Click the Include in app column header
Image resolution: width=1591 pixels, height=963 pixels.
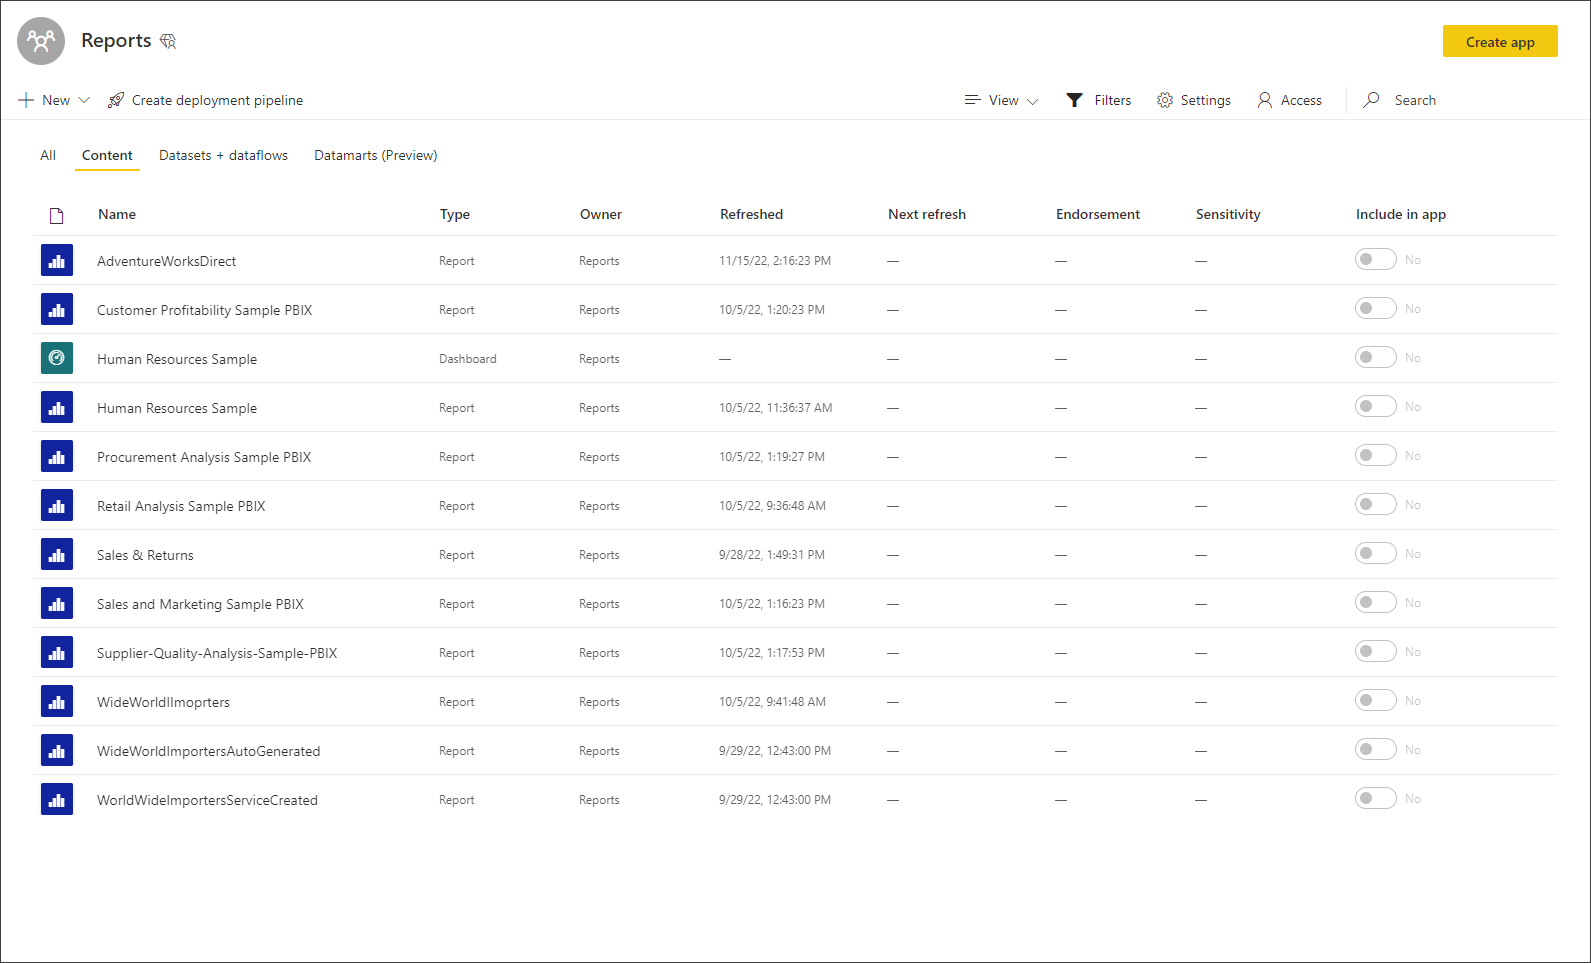[x=1401, y=214]
